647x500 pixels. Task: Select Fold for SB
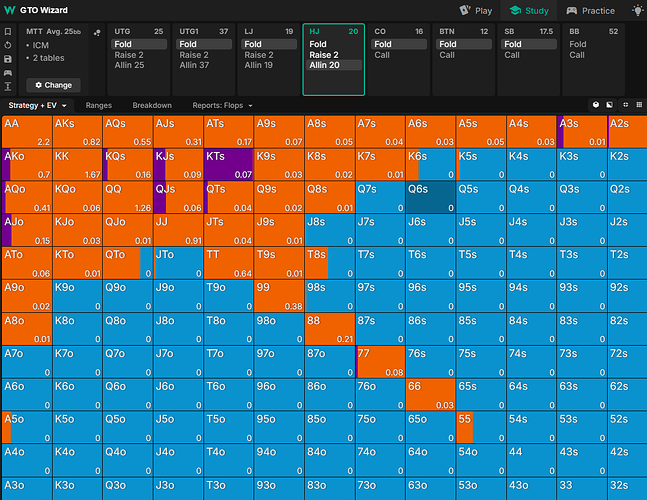[529, 44]
